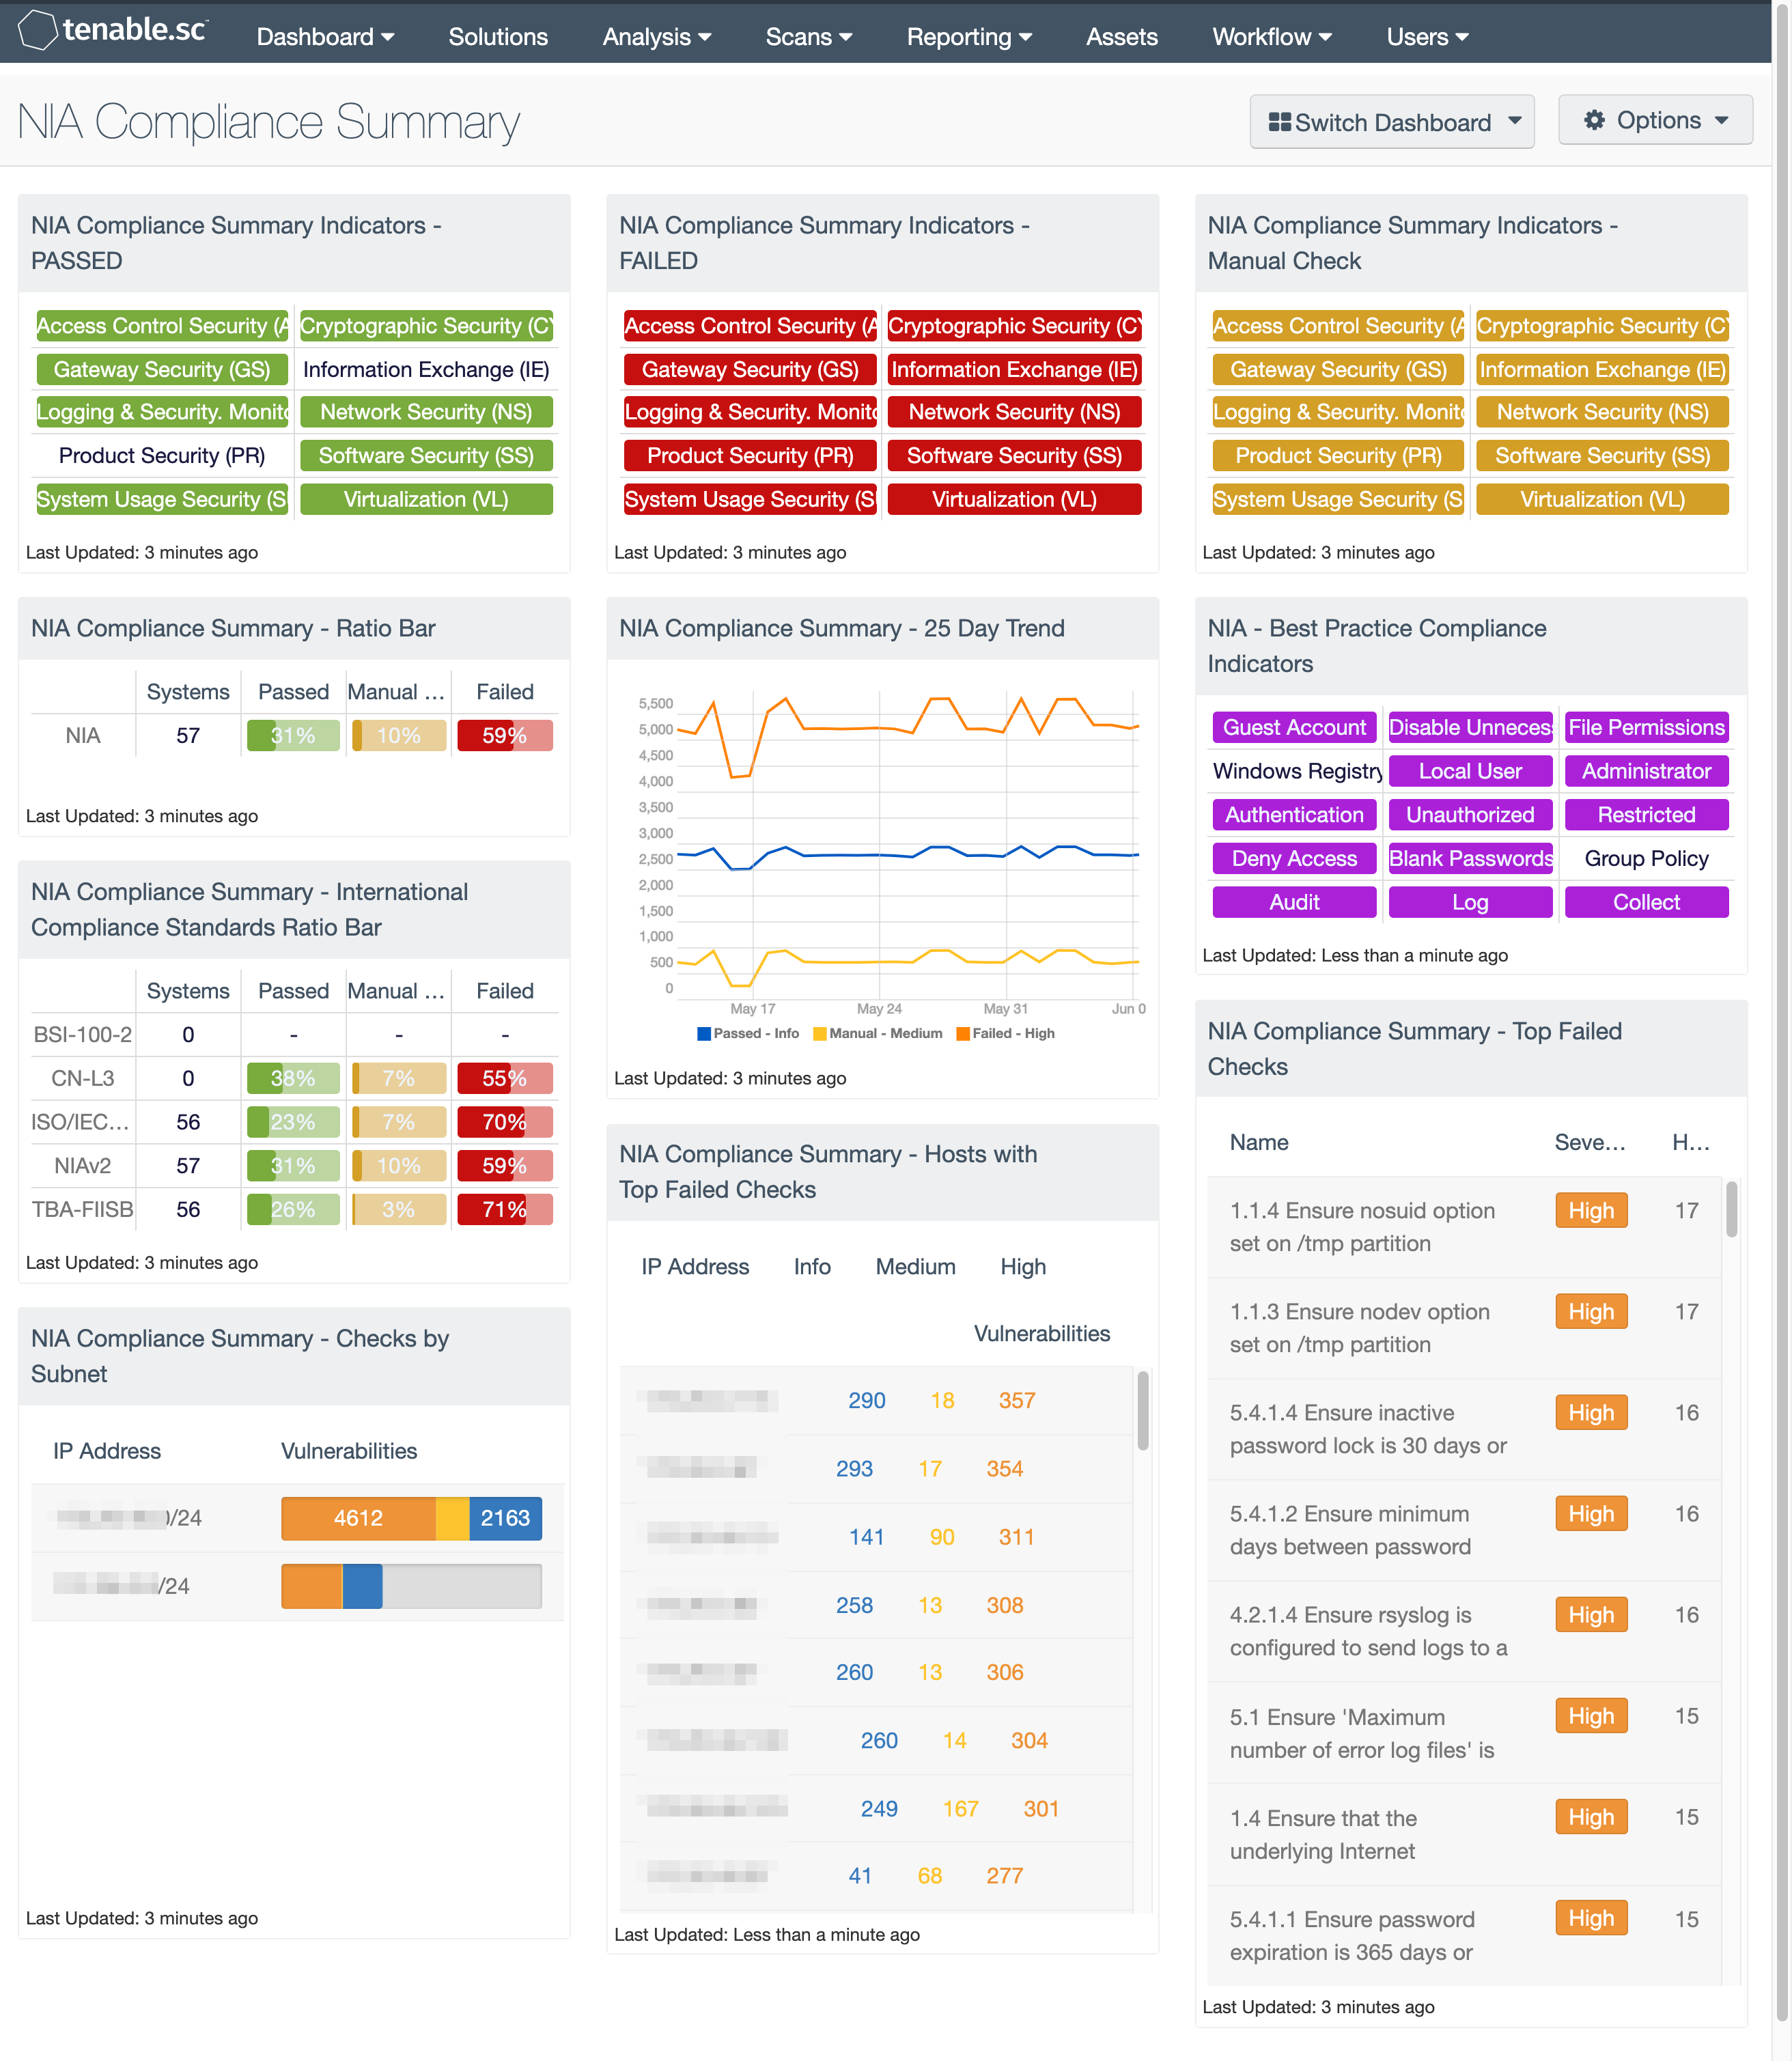Click the TBA-FIISB Passed 26% bar
Image resolution: width=1792 pixels, height=2061 pixels.
pyautogui.click(x=293, y=1210)
